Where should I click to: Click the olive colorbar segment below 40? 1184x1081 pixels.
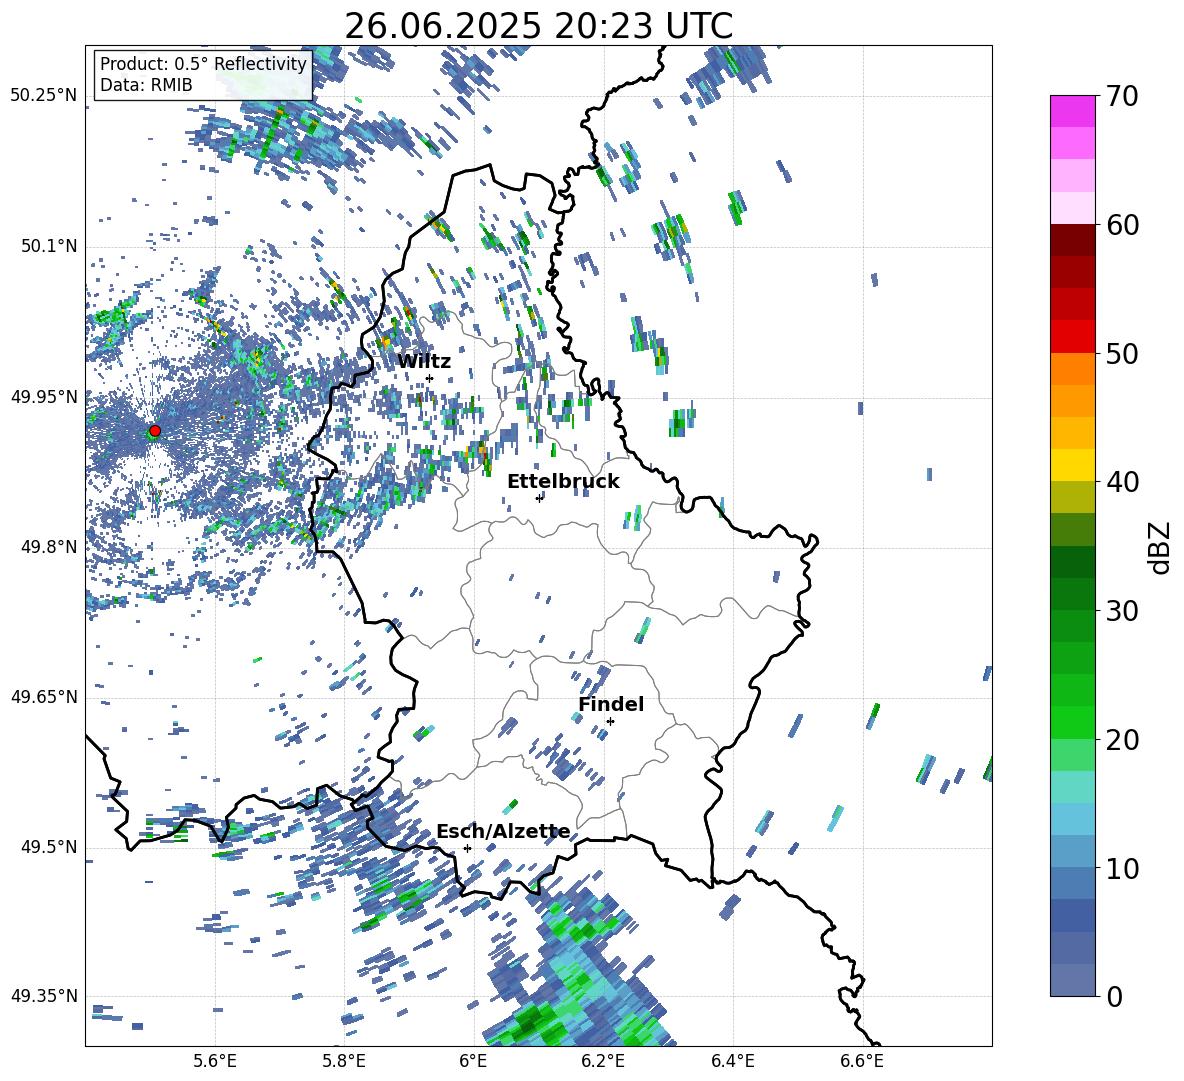point(1072,497)
